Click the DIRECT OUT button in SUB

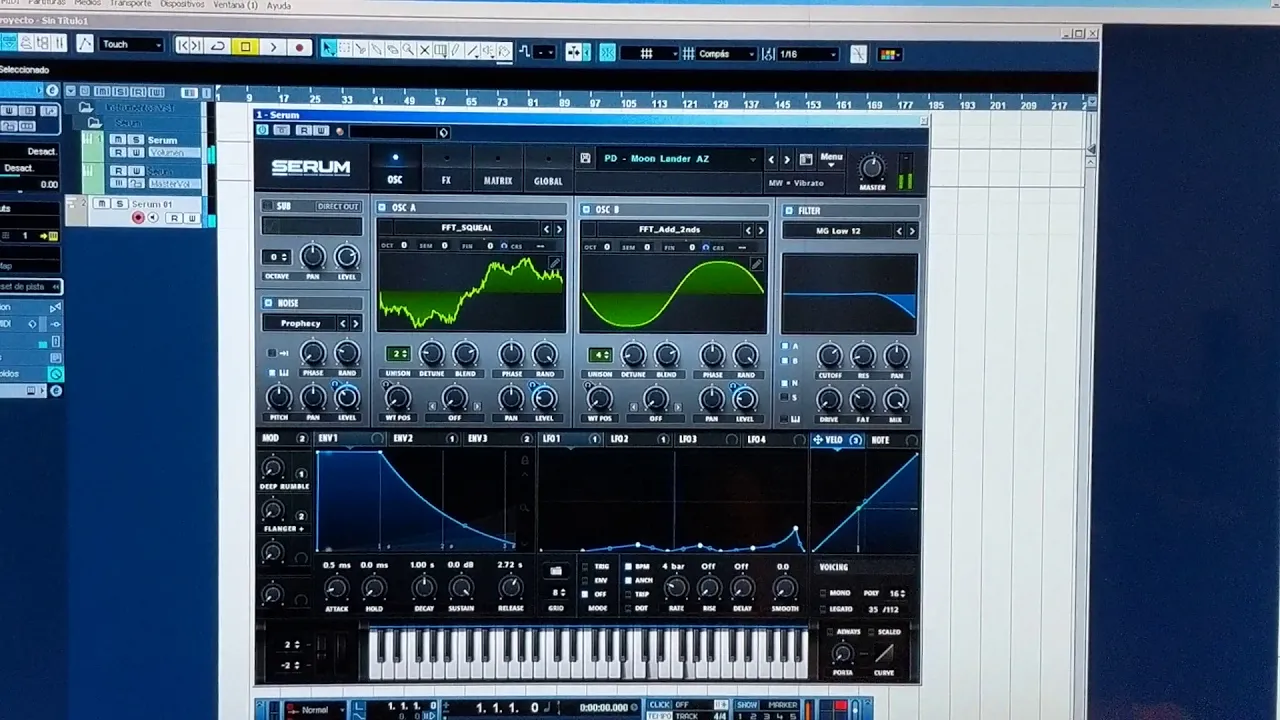tap(338, 206)
